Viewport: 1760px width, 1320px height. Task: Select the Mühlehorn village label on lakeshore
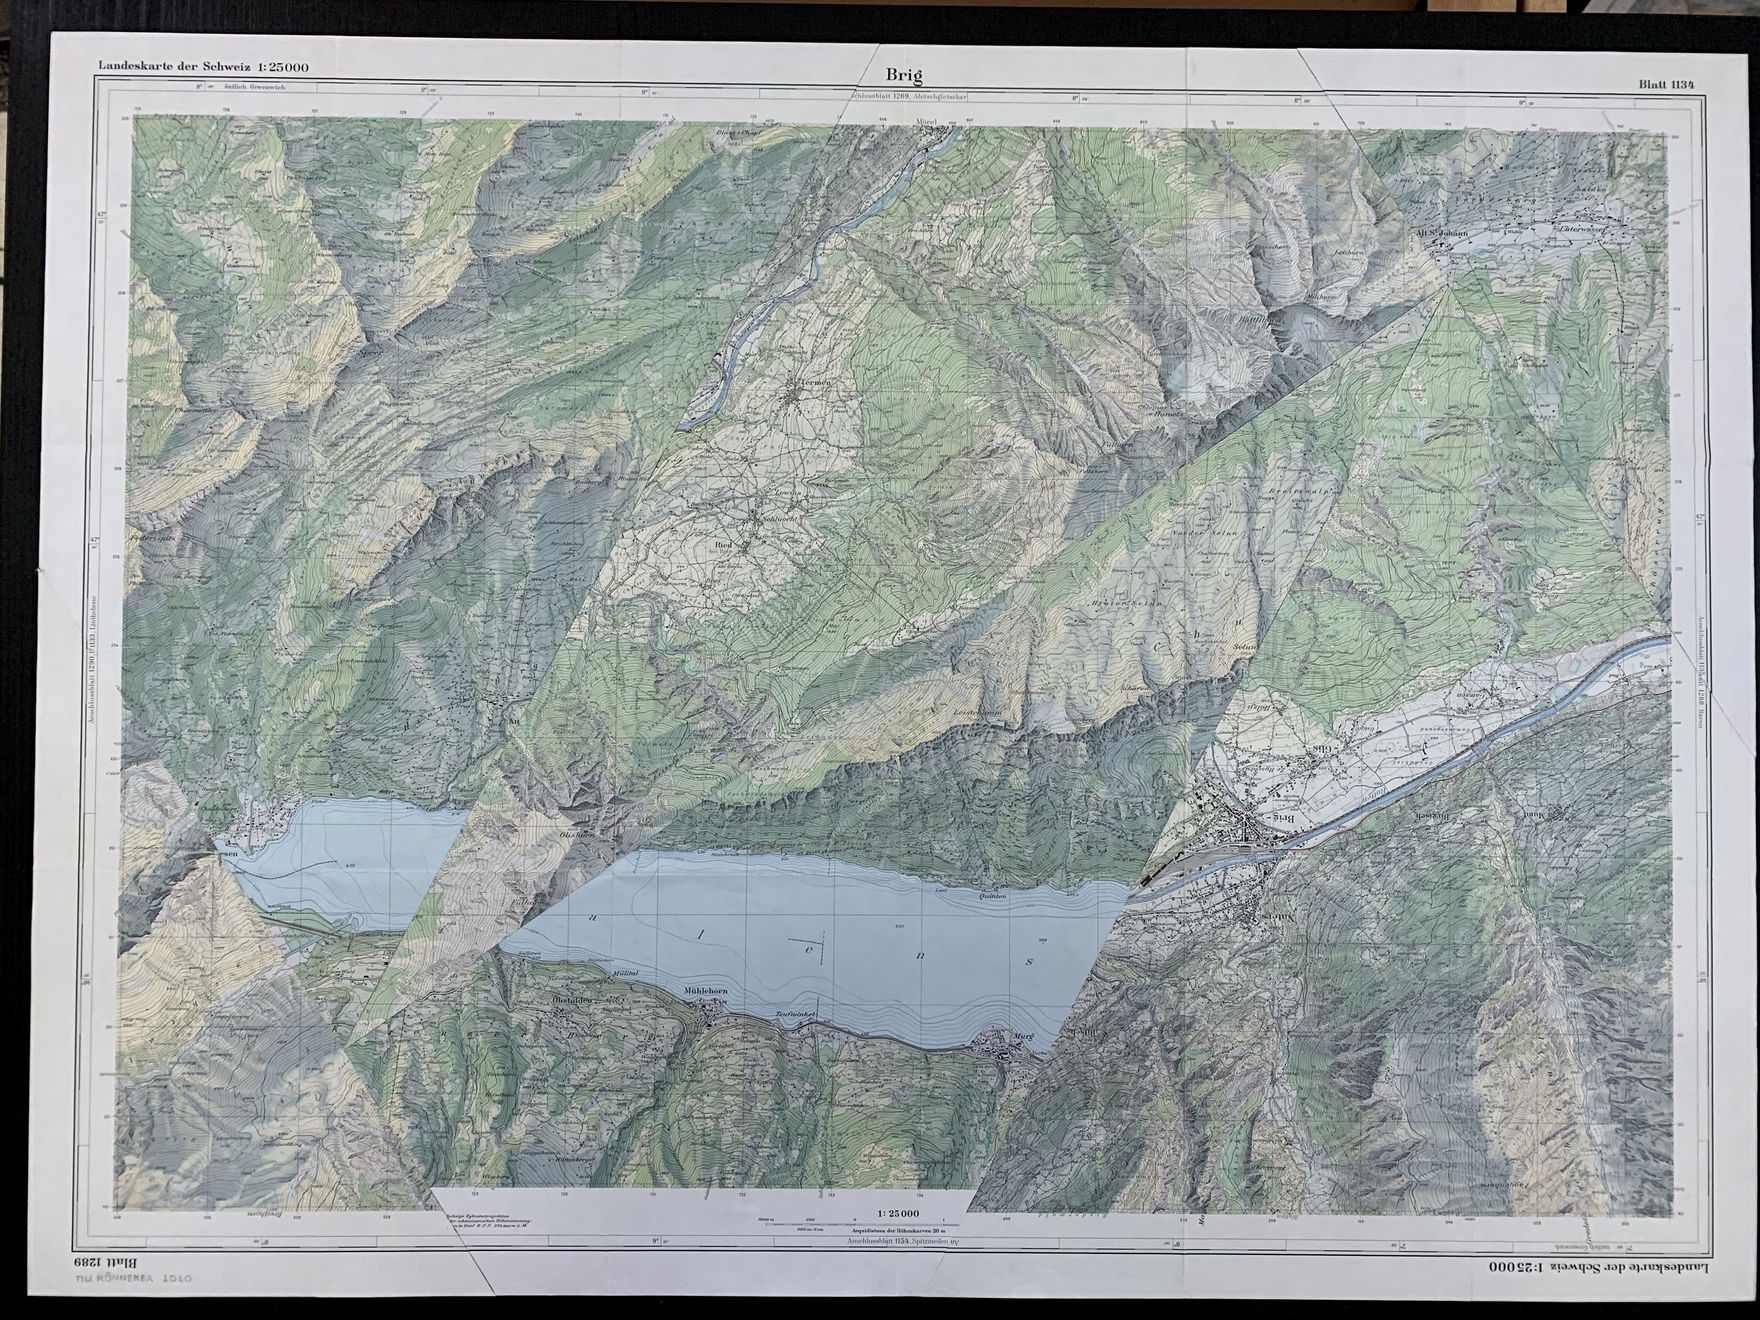coord(705,991)
